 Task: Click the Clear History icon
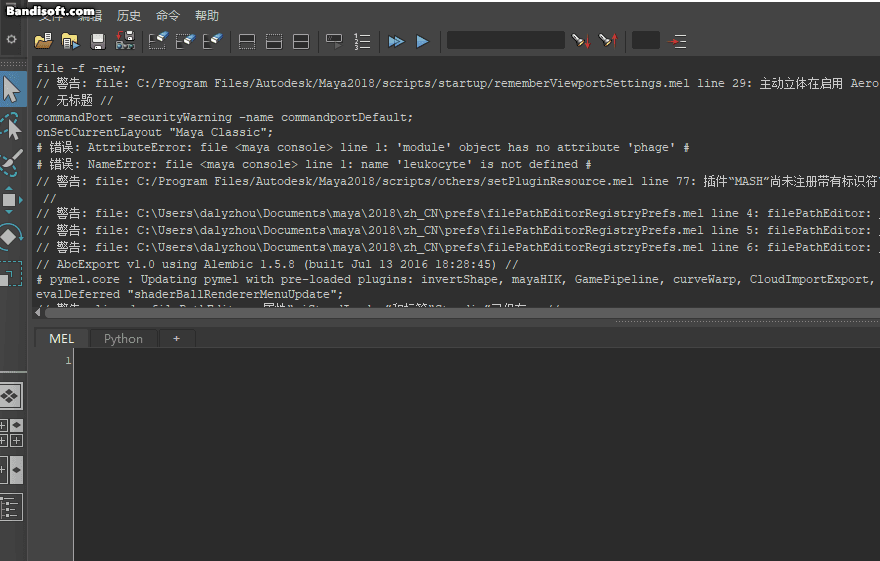(x=158, y=41)
